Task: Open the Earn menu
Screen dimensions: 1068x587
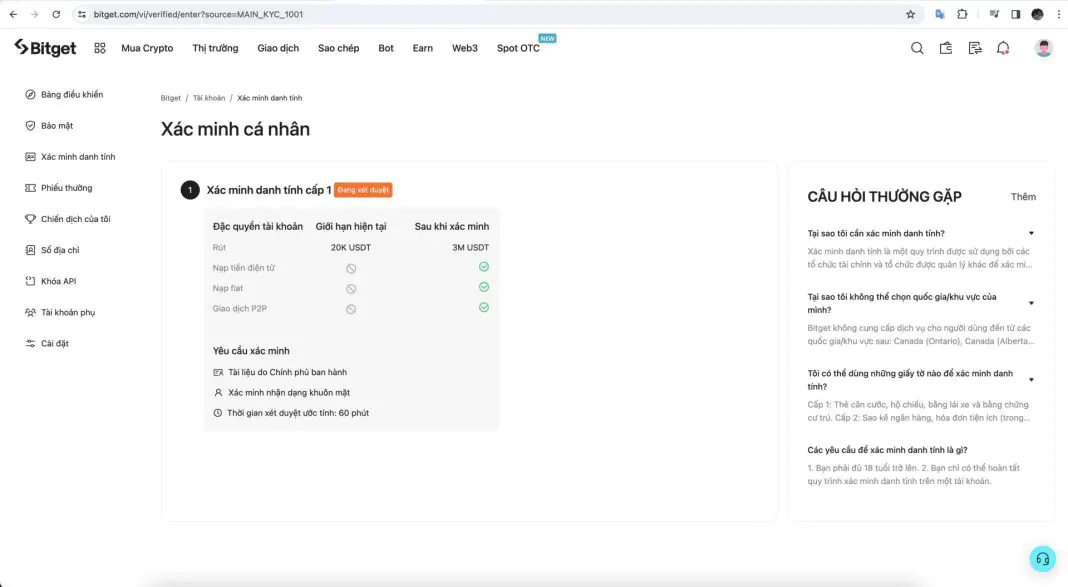Action: pyautogui.click(x=422, y=48)
